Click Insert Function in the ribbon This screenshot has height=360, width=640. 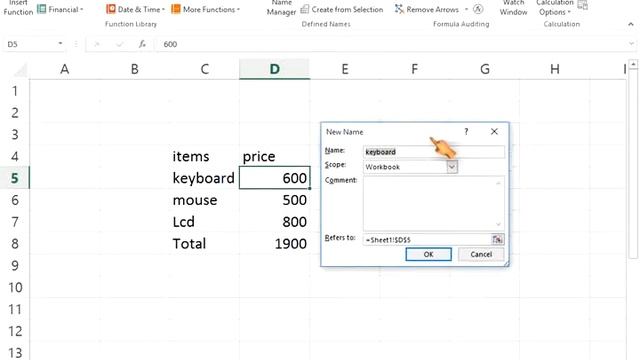tap(18, 8)
